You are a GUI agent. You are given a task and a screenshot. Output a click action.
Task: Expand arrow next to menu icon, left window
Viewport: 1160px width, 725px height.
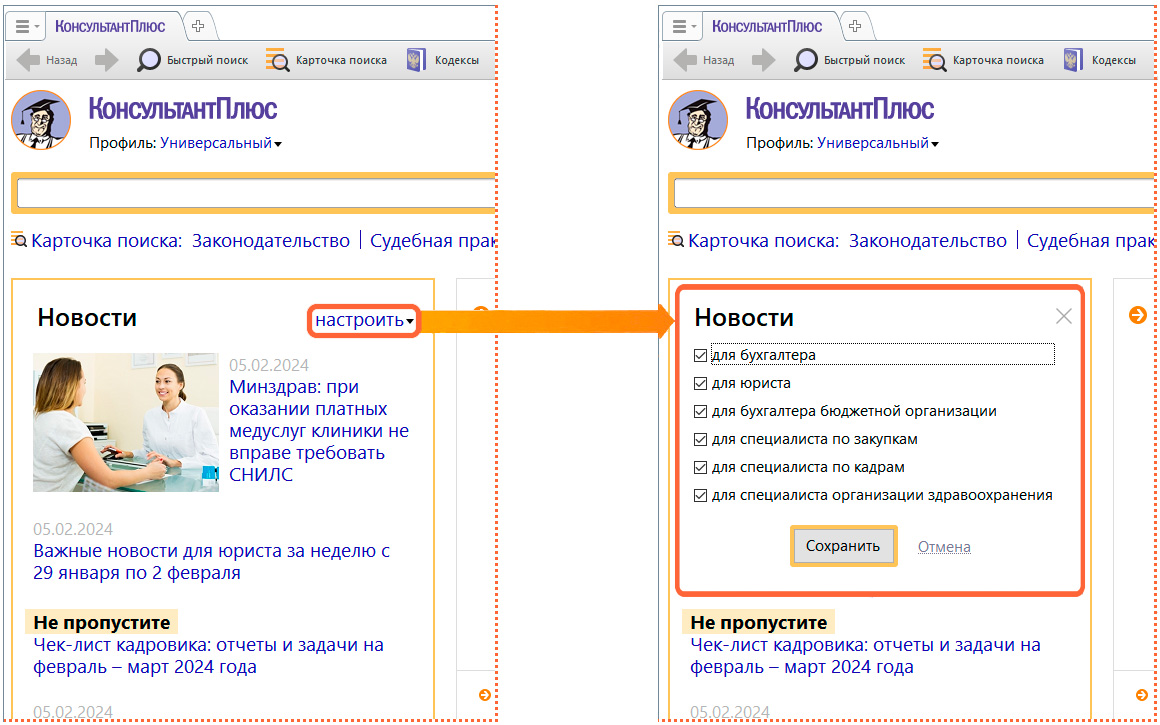coord(37,27)
